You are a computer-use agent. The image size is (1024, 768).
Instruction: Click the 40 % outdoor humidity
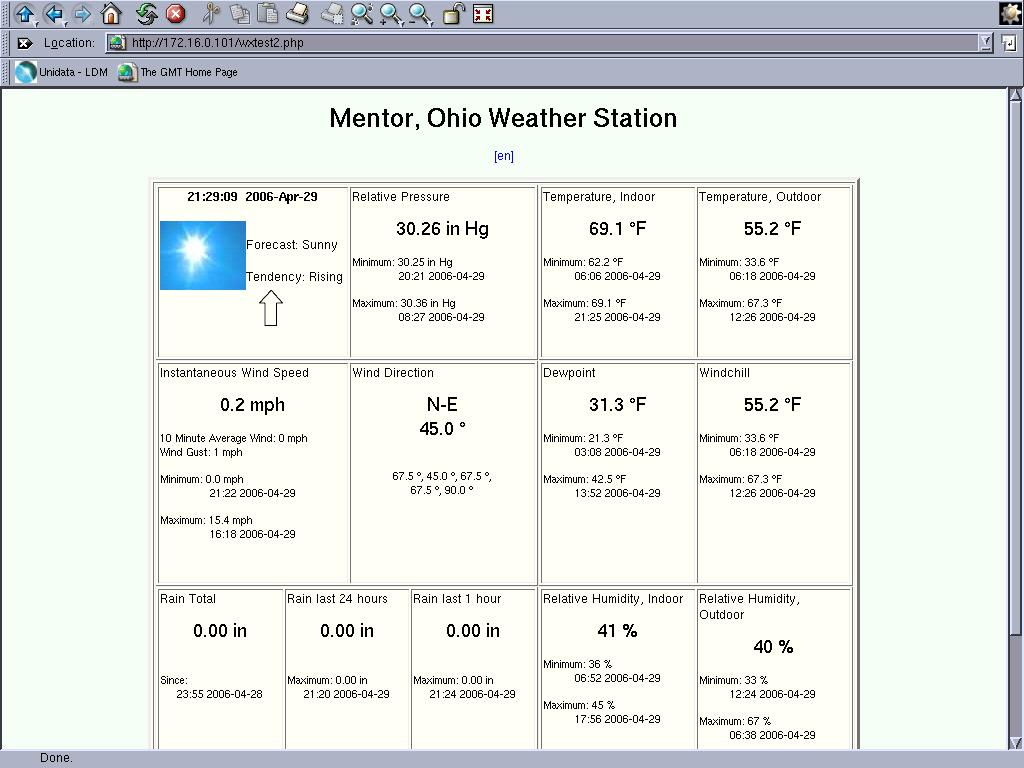click(x=773, y=647)
